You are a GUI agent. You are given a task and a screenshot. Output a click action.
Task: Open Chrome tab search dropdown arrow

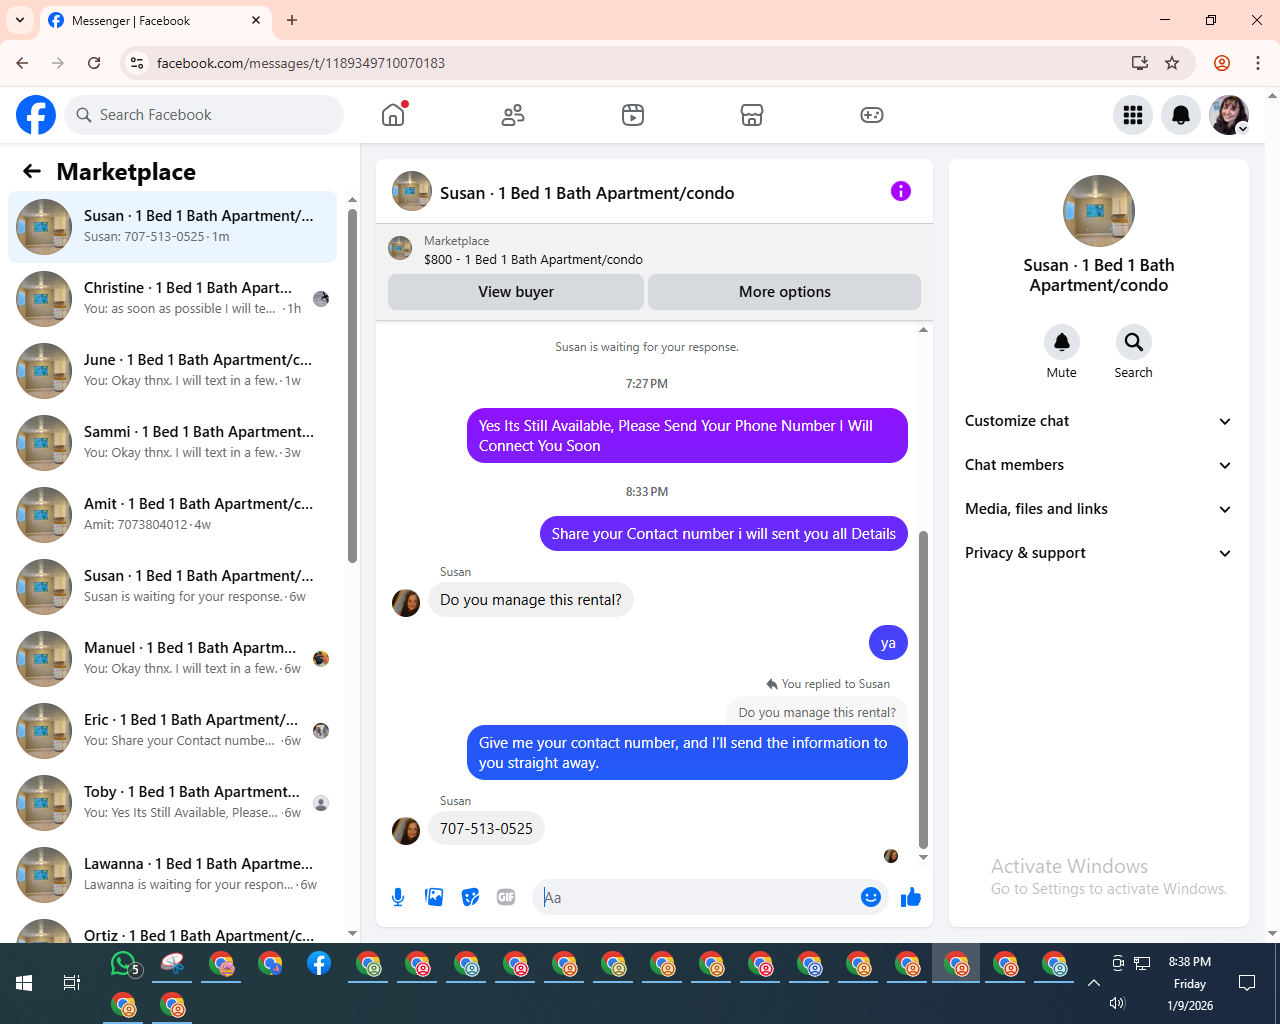point(20,20)
